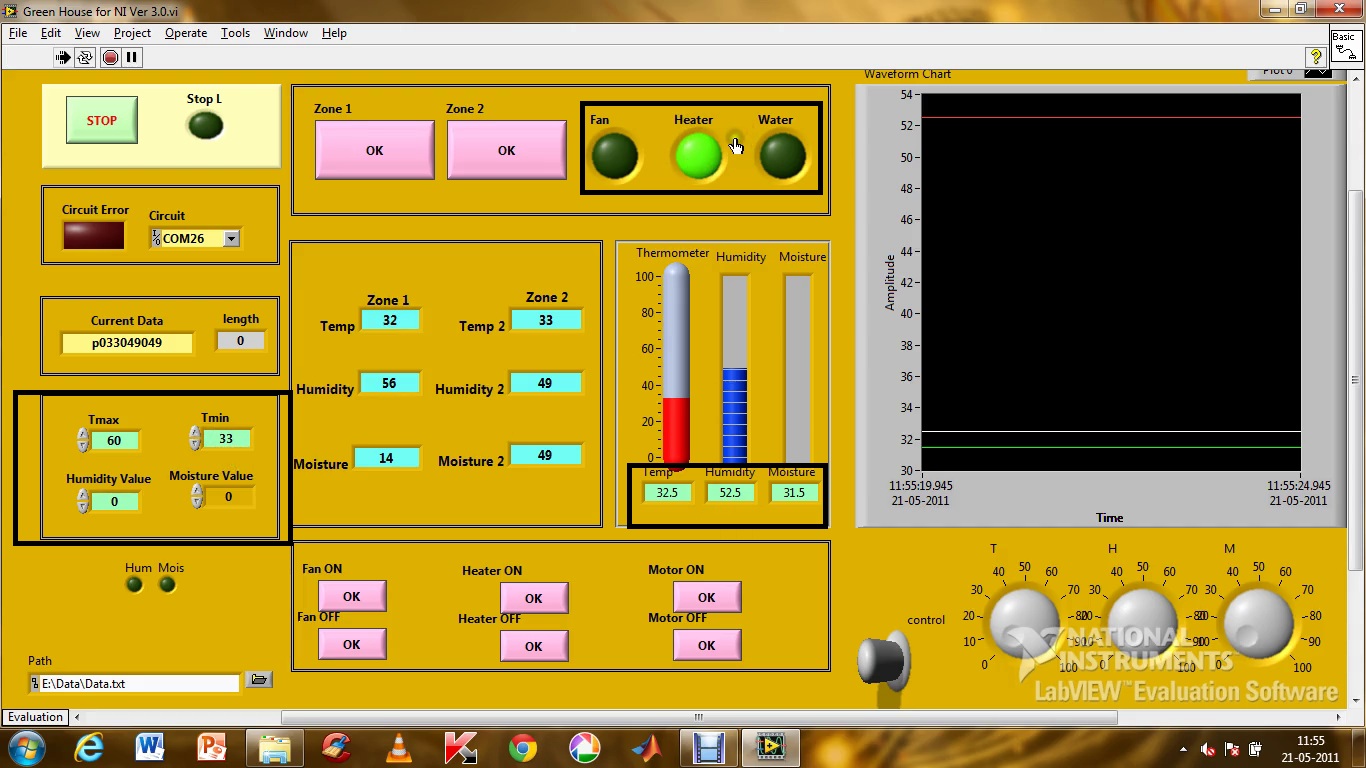Open the Tools menu
Viewport: 1366px width, 768px height.
[x=235, y=33]
